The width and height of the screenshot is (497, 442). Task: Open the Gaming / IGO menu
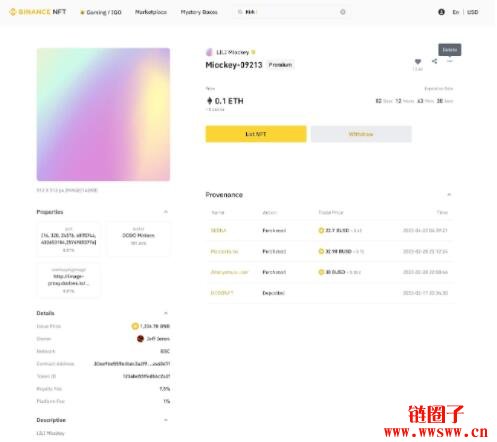(x=101, y=12)
